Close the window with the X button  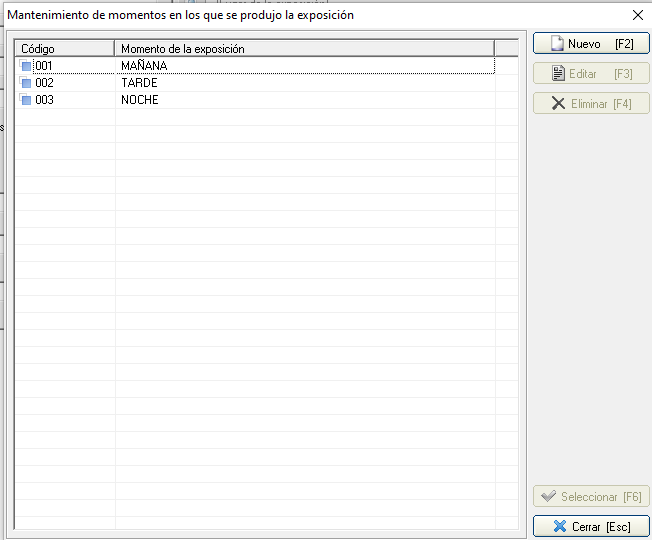[637, 15]
